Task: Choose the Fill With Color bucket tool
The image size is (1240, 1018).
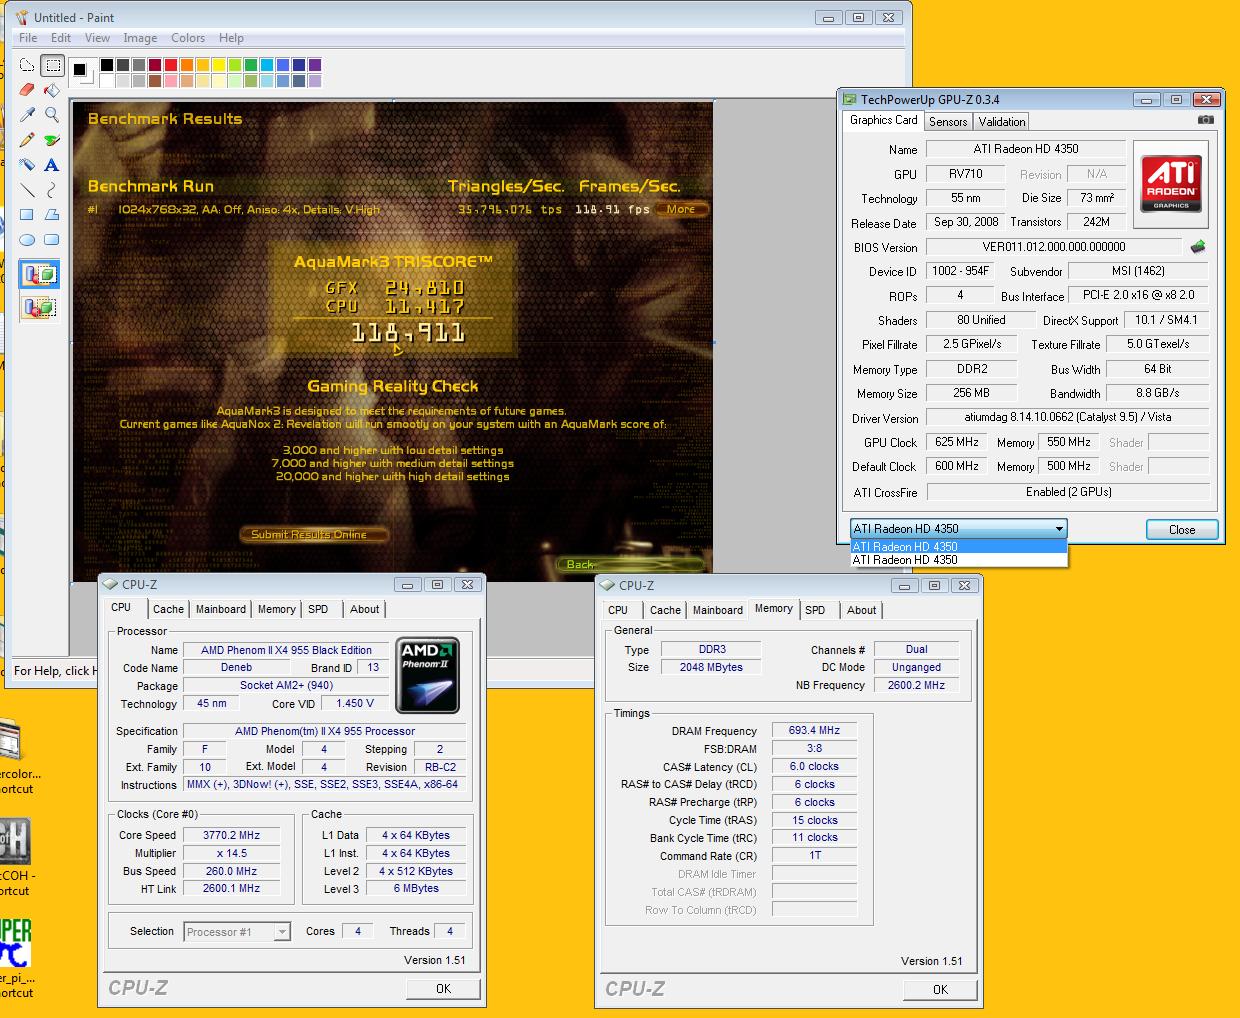Action: click(x=52, y=90)
